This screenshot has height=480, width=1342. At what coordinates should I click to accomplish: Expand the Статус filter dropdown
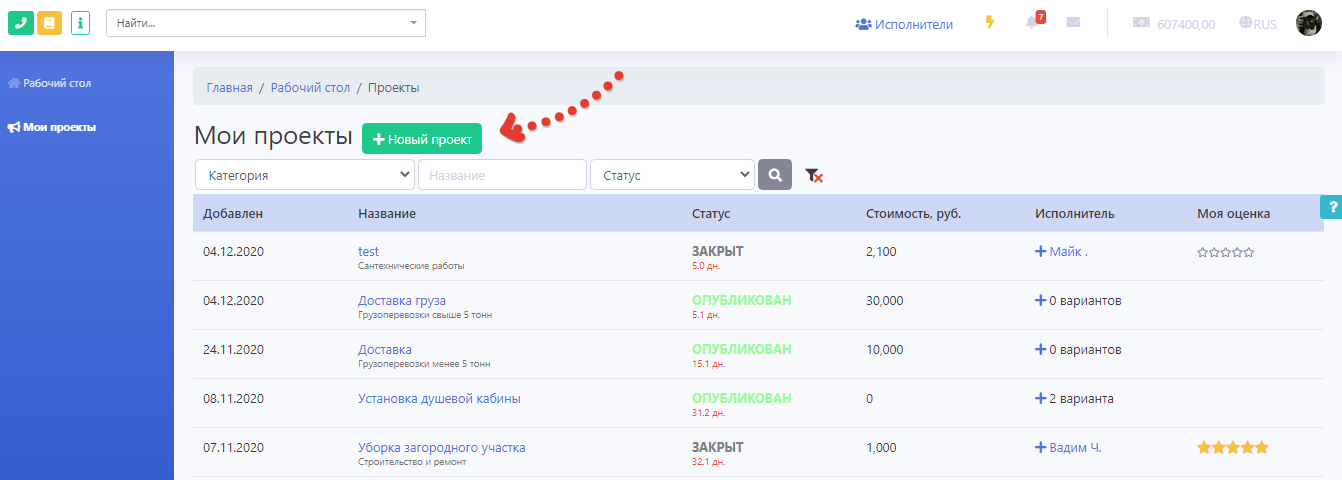[672, 175]
